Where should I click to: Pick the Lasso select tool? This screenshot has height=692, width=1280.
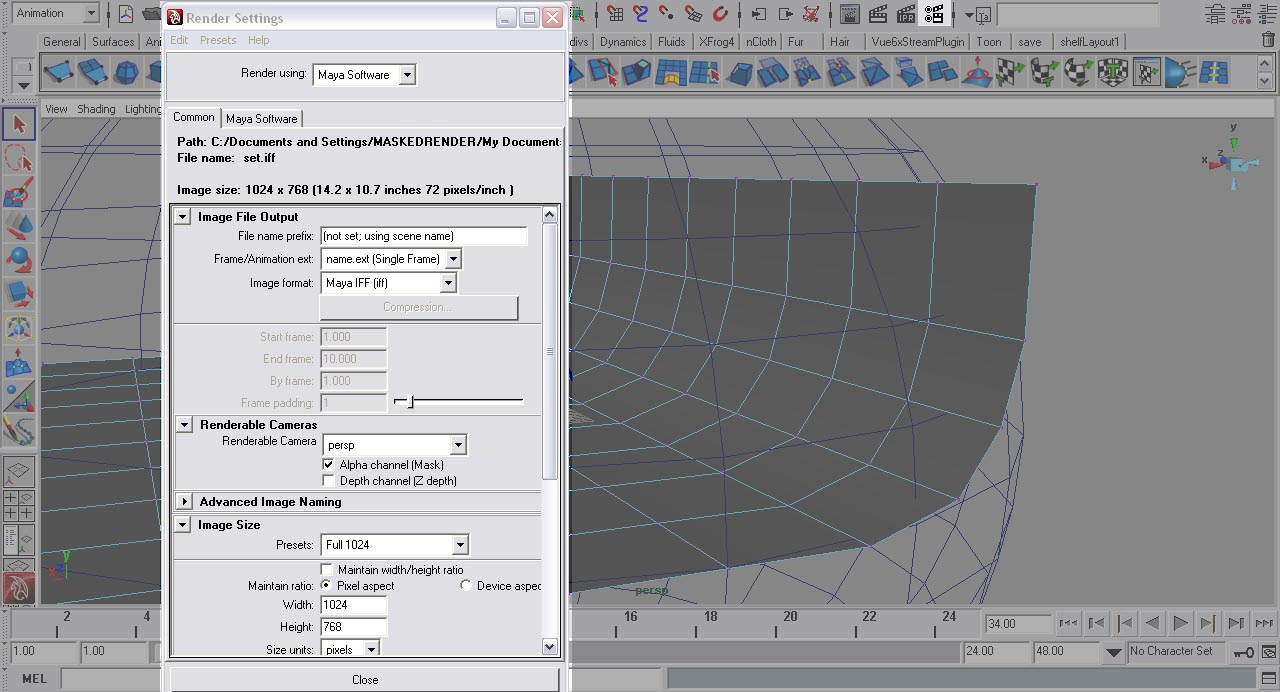point(19,158)
